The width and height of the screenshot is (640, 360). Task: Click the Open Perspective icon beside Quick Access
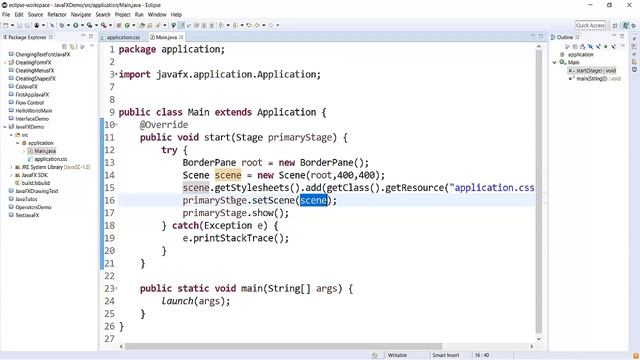coord(615,25)
